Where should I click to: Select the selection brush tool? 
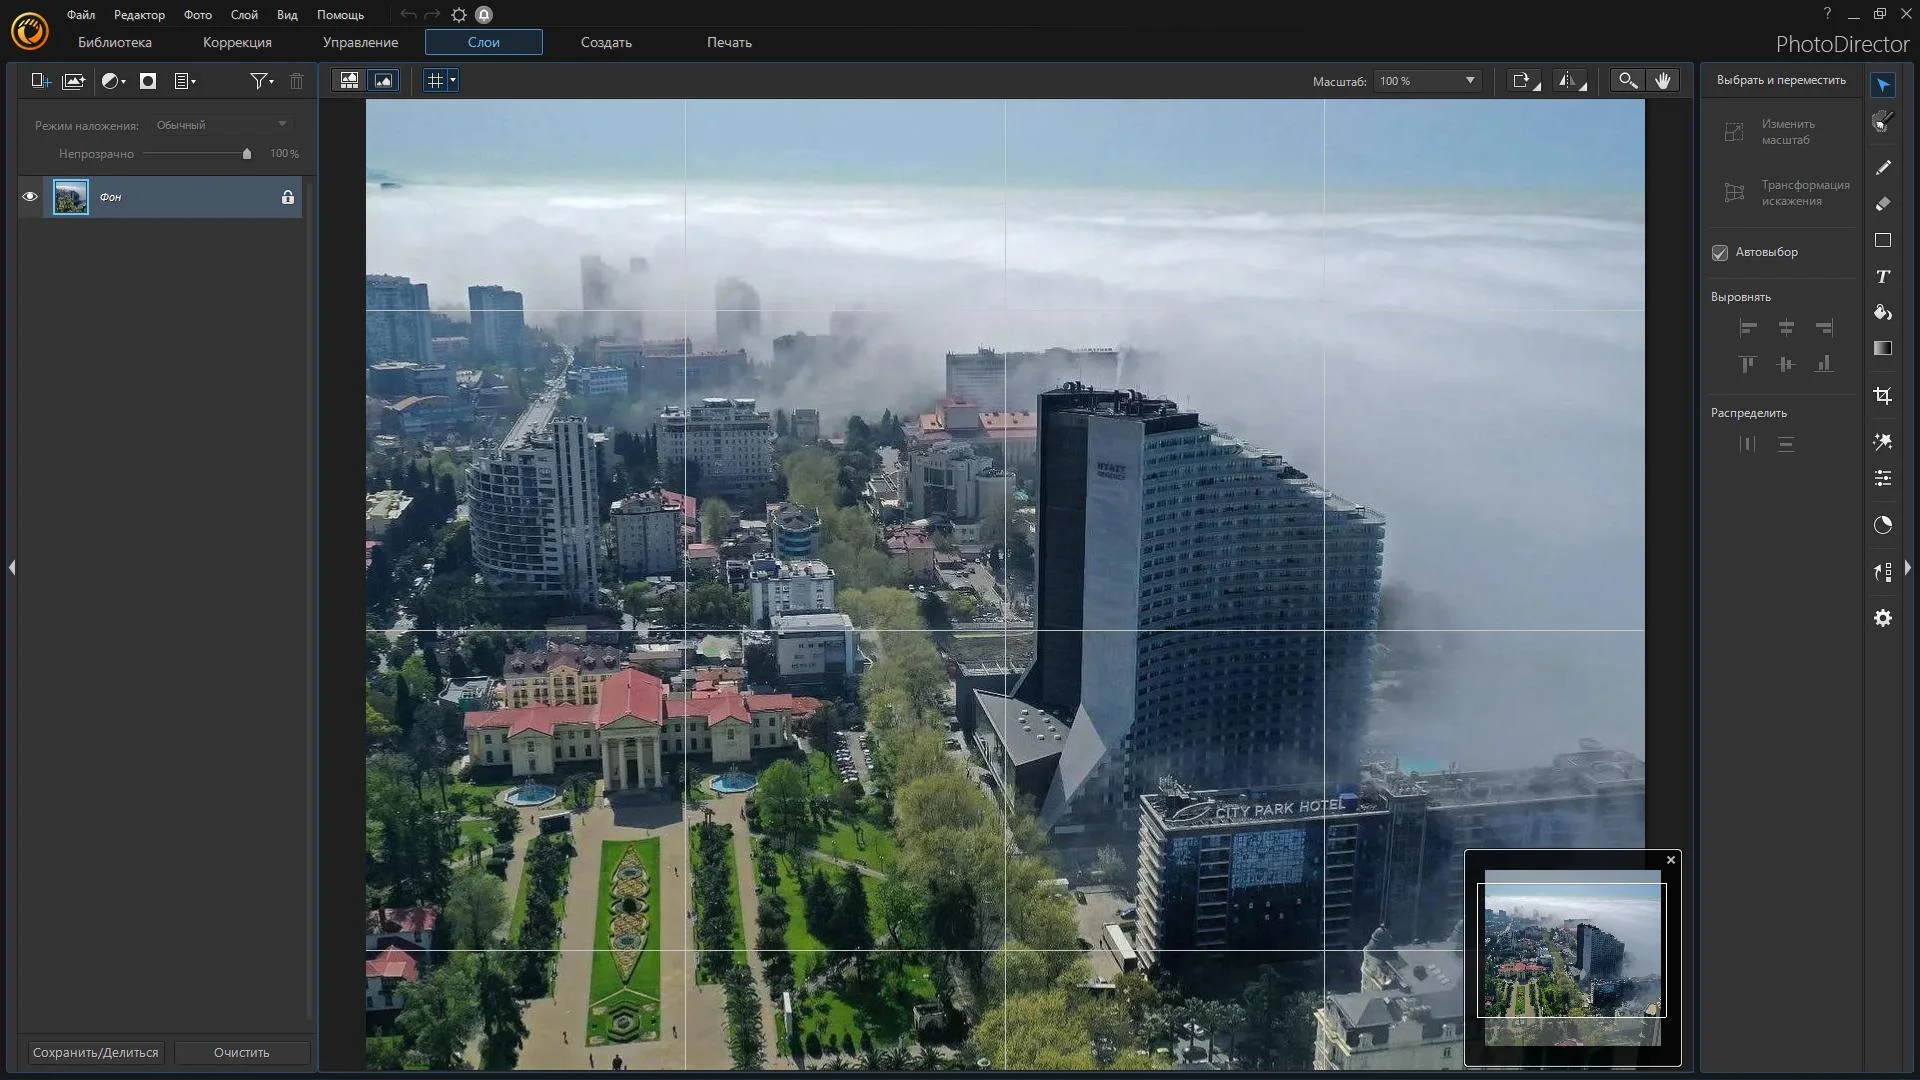[x=1883, y=122]
